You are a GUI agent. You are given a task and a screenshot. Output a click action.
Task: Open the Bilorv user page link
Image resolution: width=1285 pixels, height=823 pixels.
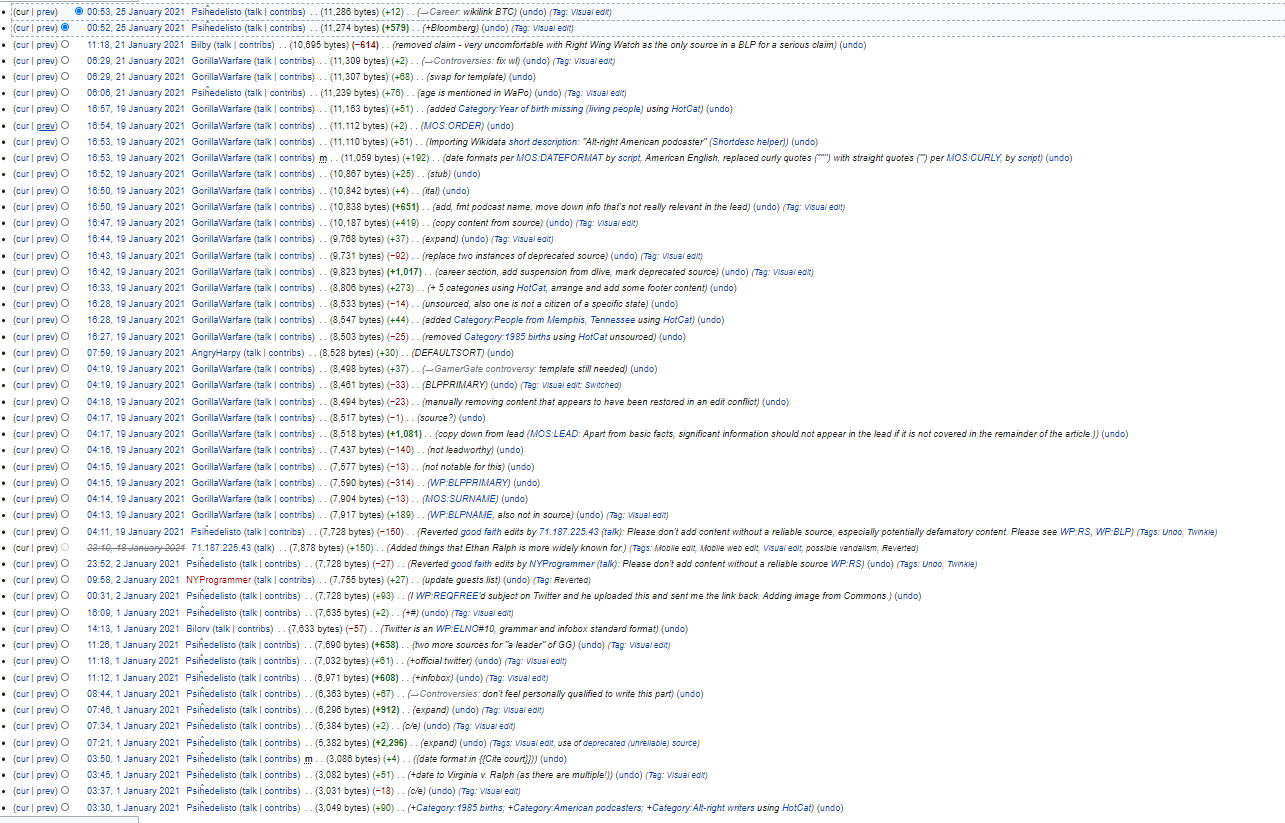pyautogui.click(x=200, y=629)
